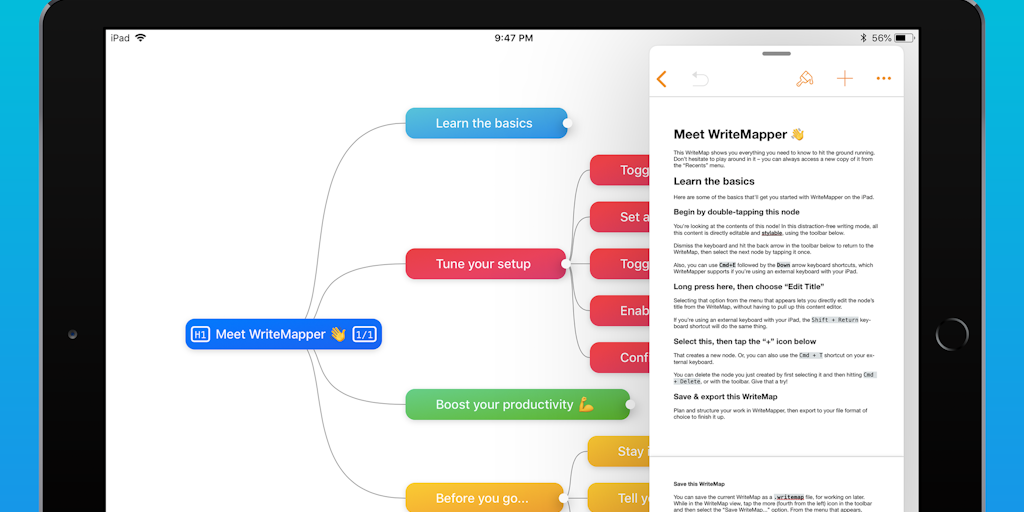The image size is (1024, 512).
Task: Tap the H1 badge on root node
Action: point(201,334)
